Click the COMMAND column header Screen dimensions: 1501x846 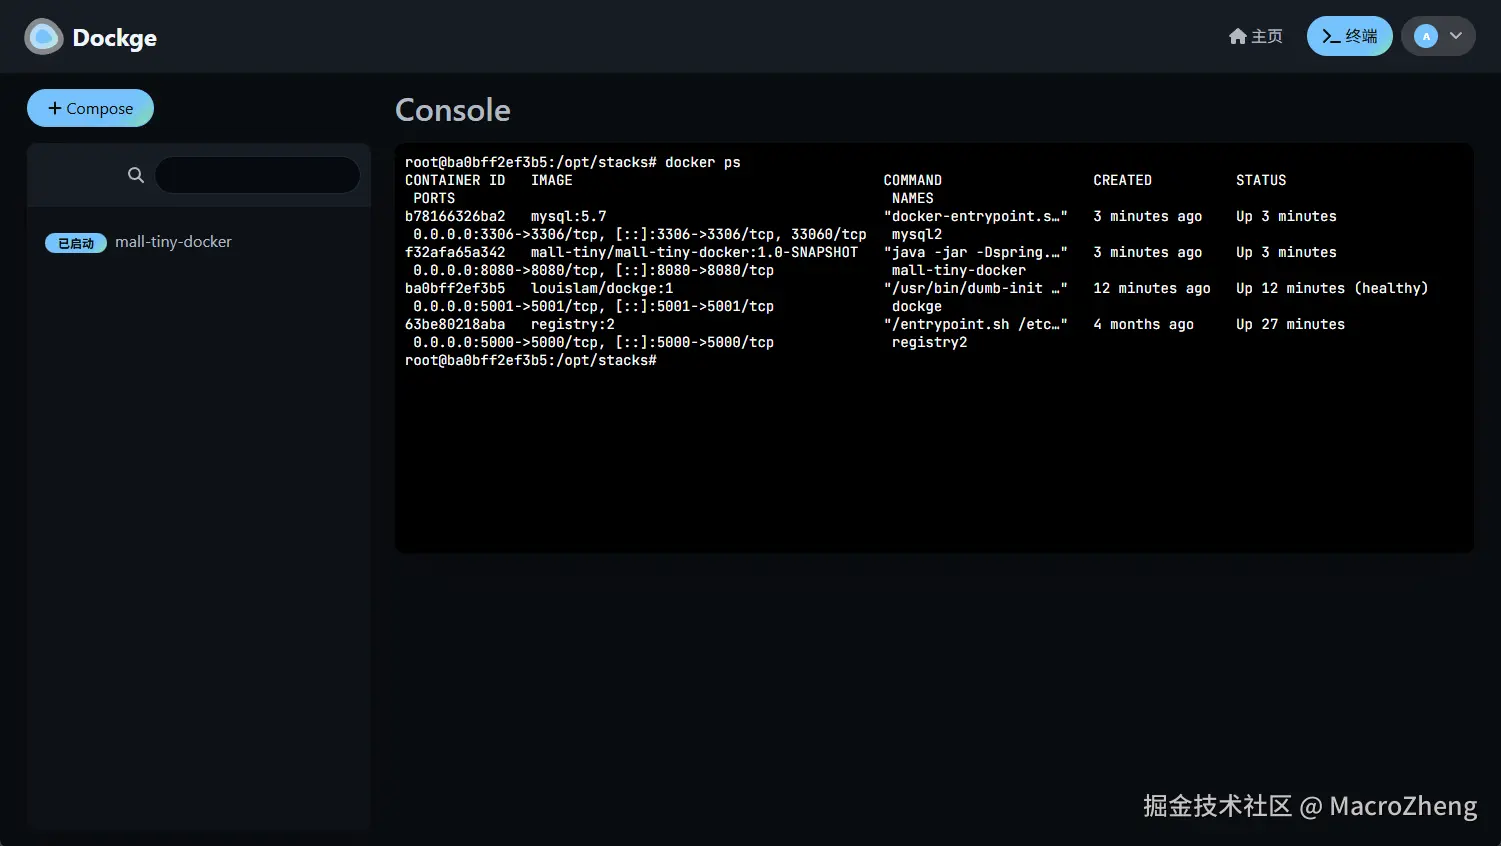coord(913,180)
